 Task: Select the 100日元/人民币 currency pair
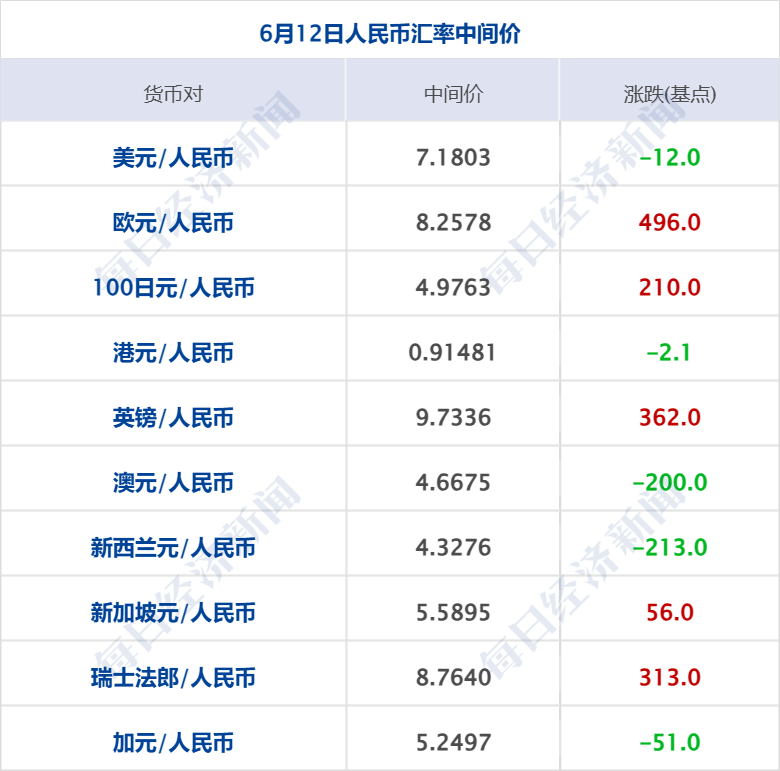174,288
